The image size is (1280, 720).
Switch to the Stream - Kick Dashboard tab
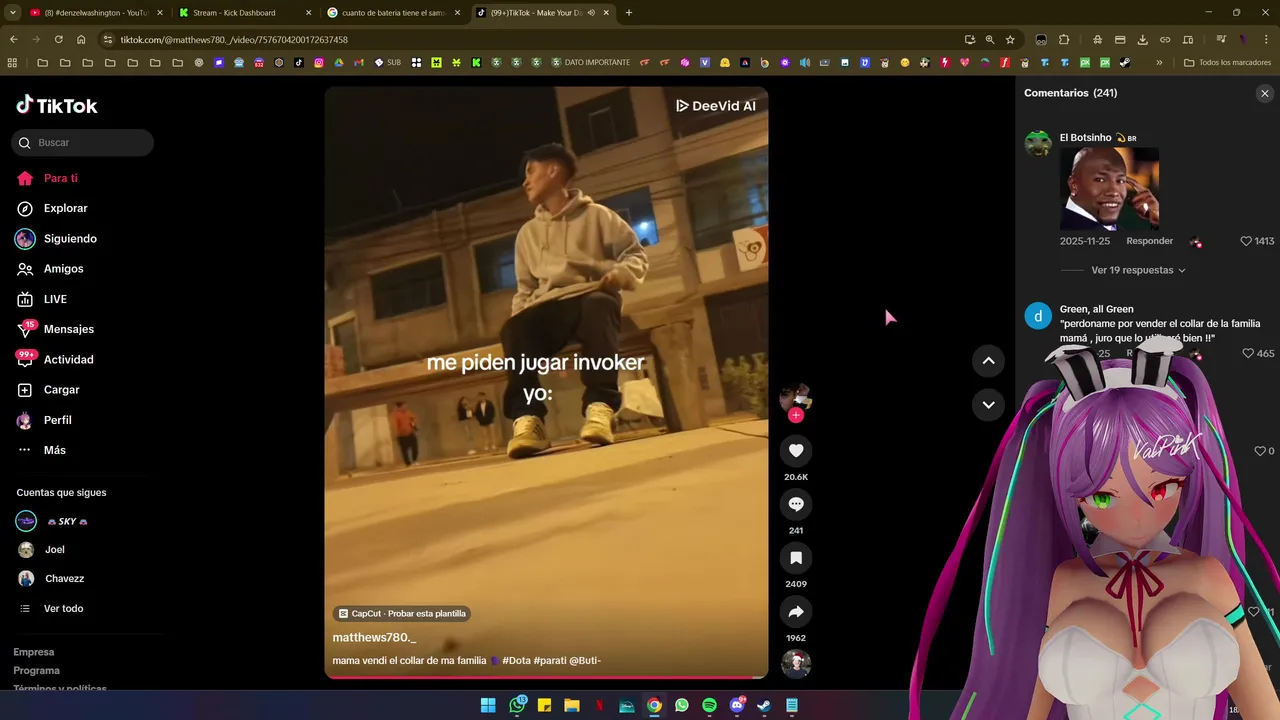[241, 13]
